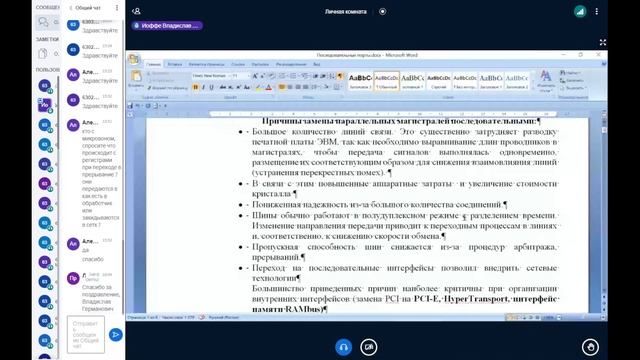Toggle Italic formatting

coord(203,87)
